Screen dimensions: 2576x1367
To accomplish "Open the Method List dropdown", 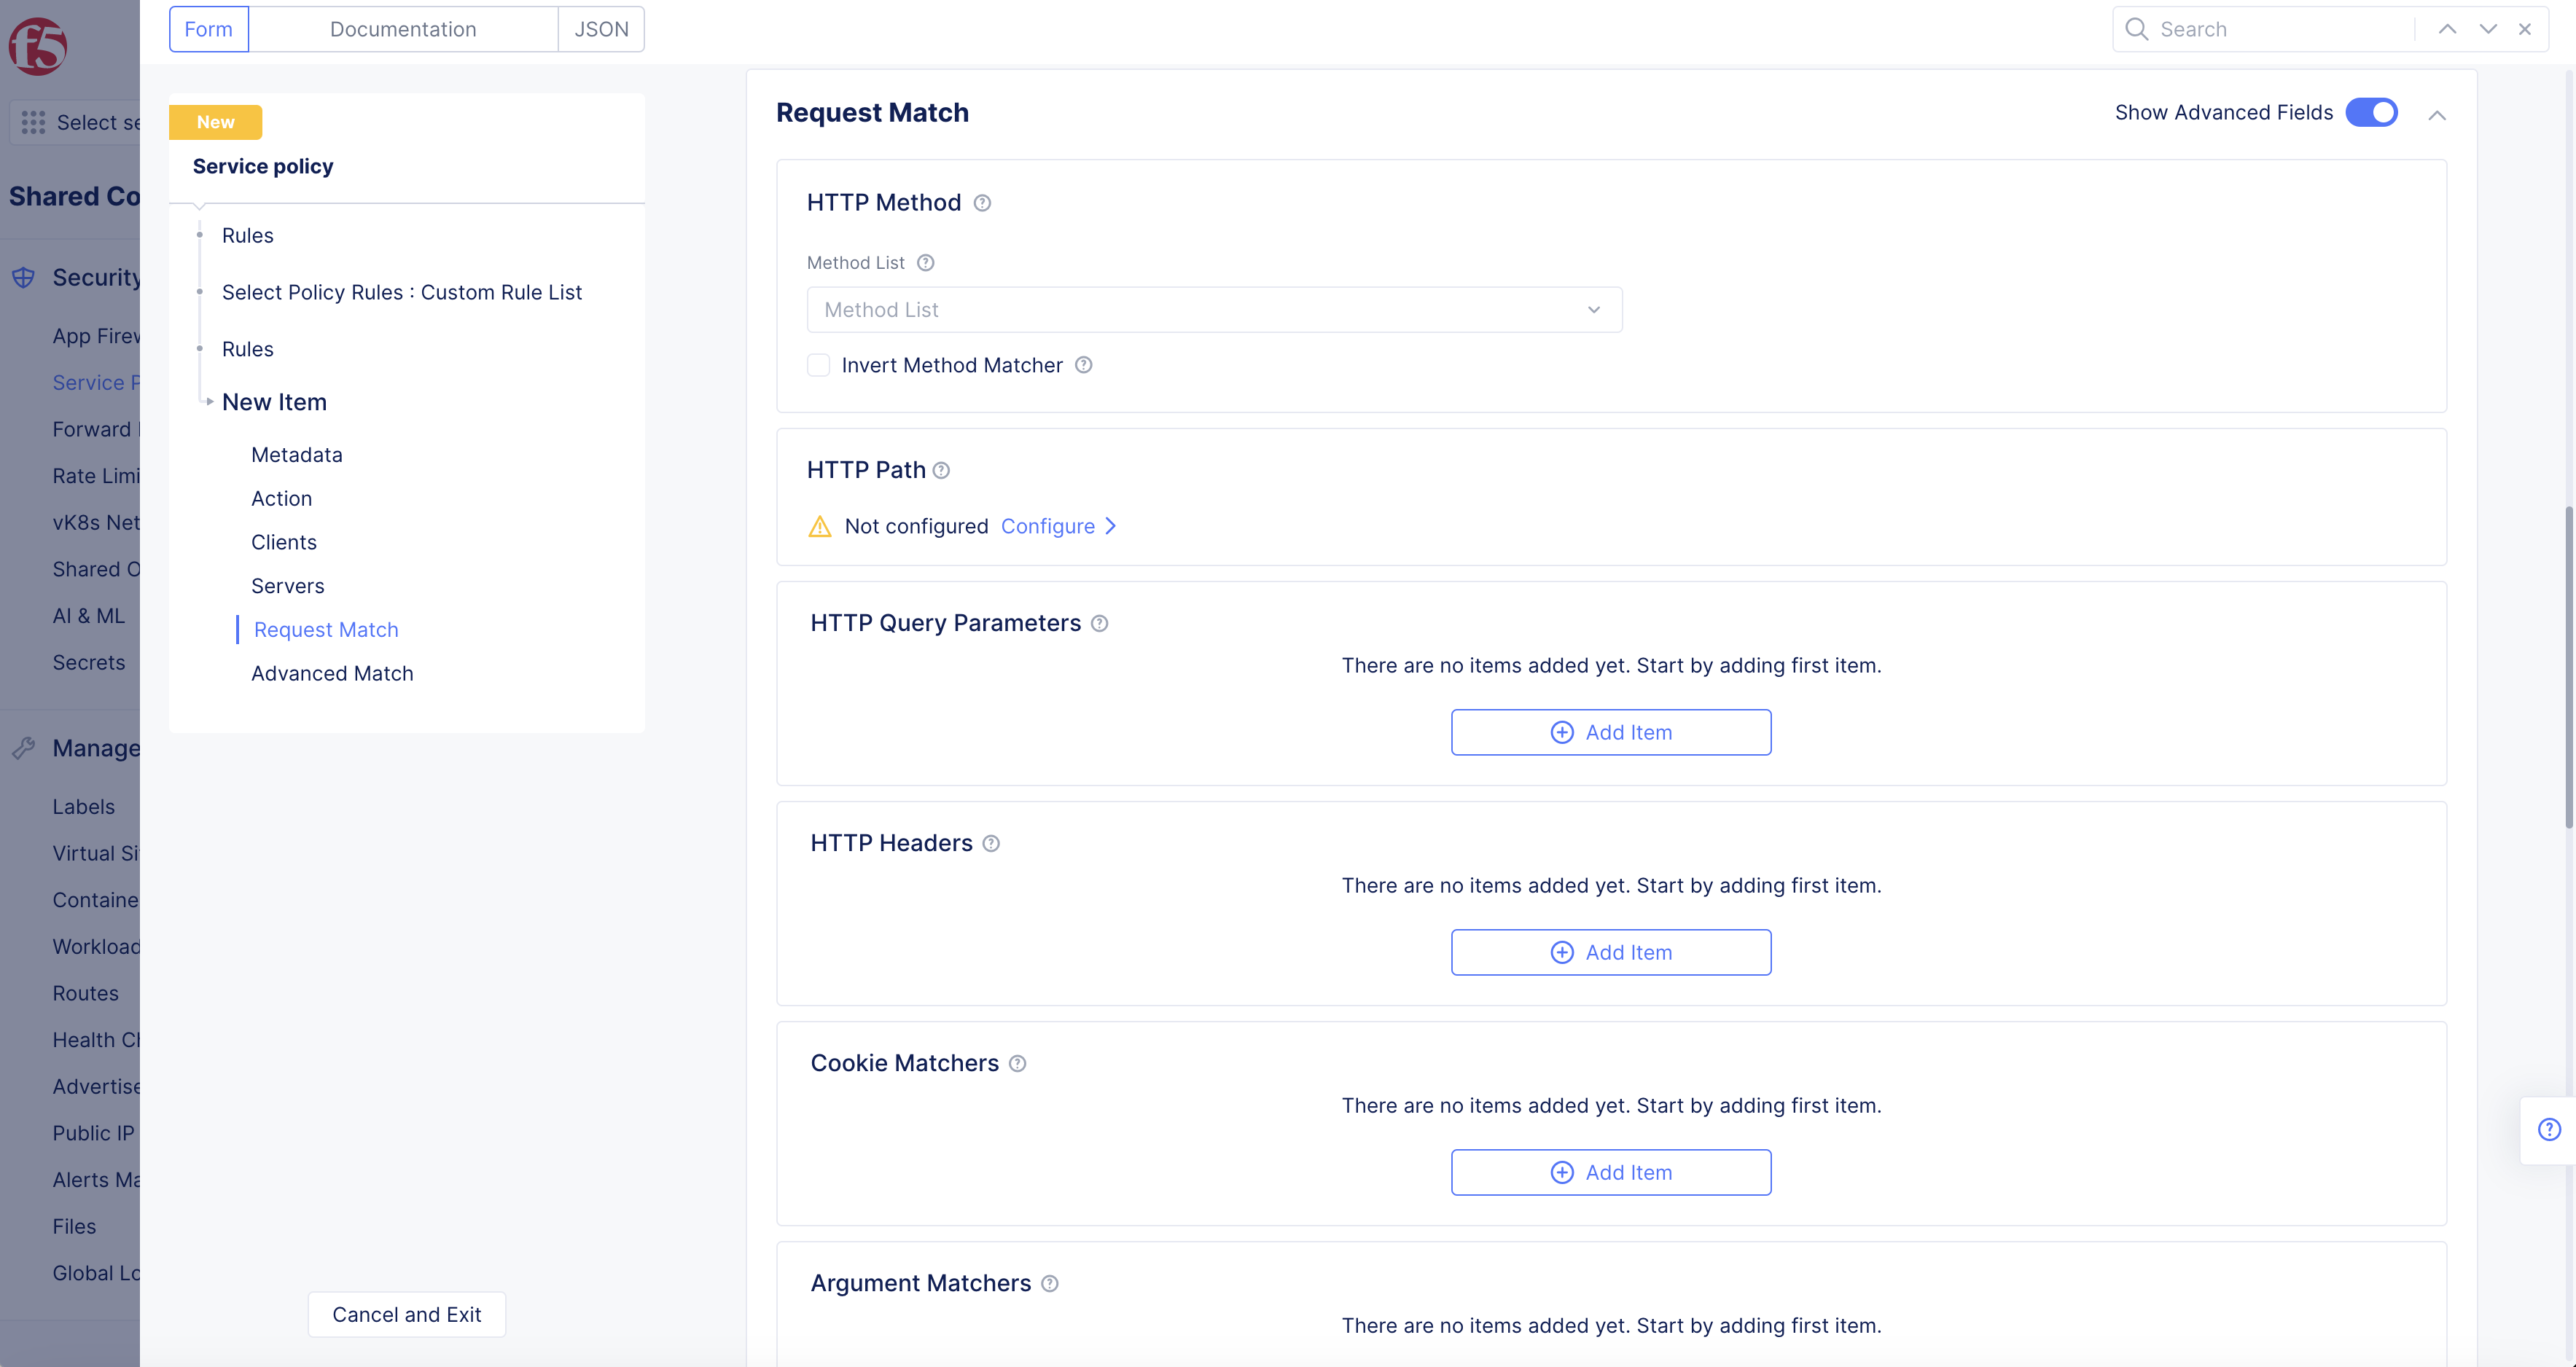I will pos(1214,310).
